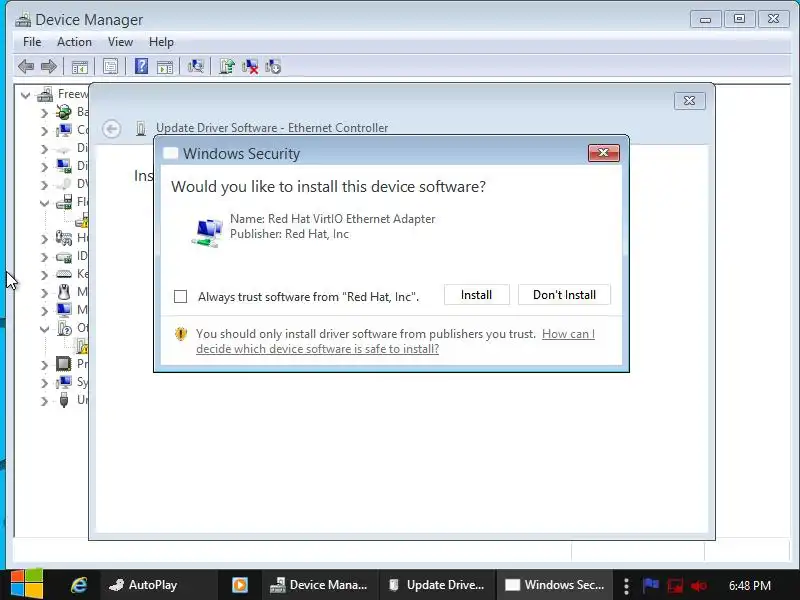This screenshot has height=600, width=800.
Task: Click the Install button
Action: pyautogui.click(x=477, y=295)
